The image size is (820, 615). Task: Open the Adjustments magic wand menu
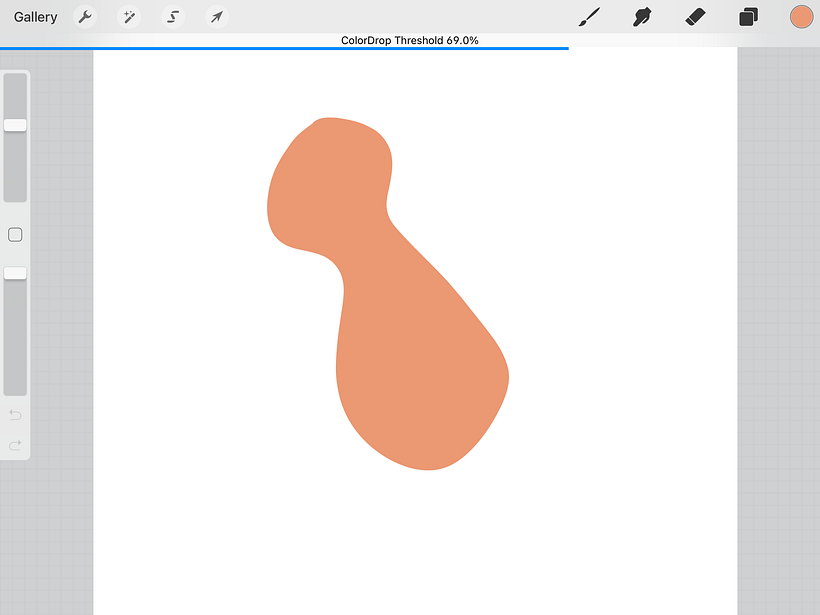[x=129, y=17]
